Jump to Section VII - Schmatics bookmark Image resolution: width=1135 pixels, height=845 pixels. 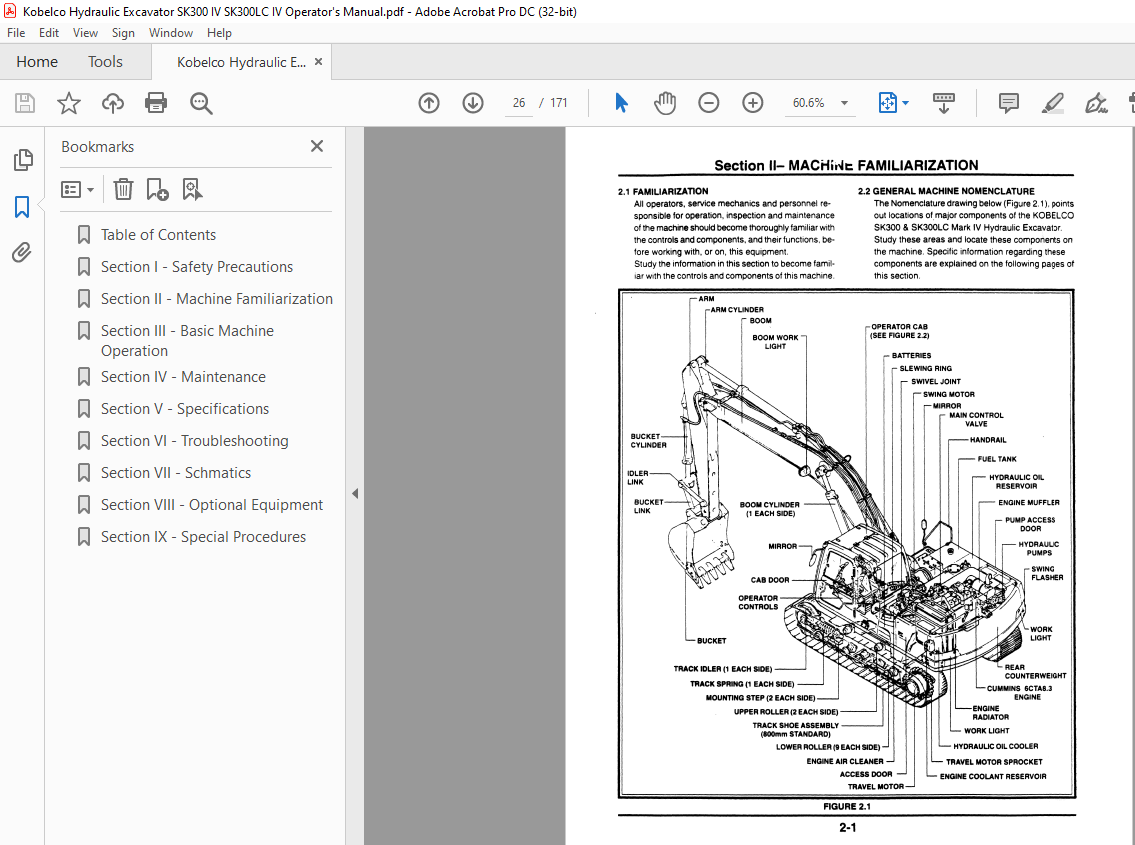[176, 472]
